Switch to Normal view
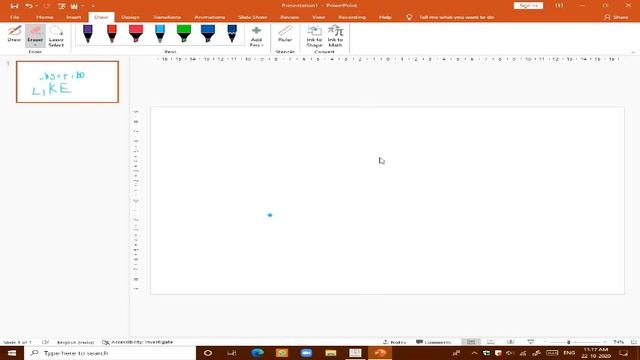The image size is (640, 360). [471, 342]
